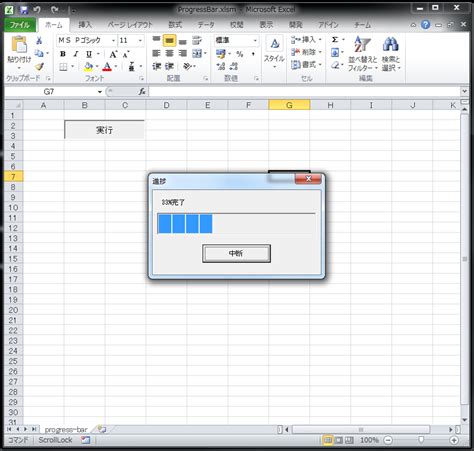The height and width of the screenshot is (451, 474).
Task: Open the File tab
Action: 20,25
